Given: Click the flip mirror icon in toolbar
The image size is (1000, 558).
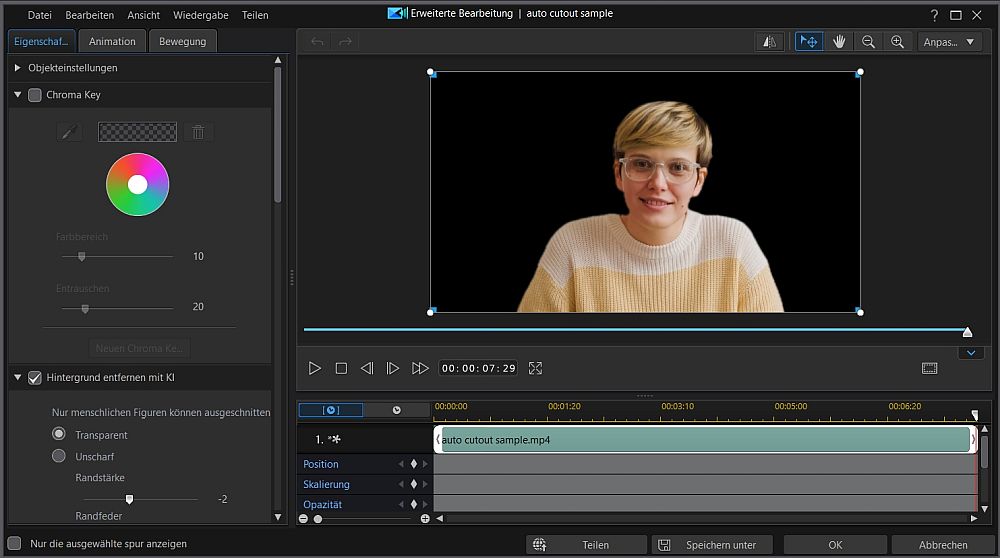Looking at the screenshot, I should 769,42.
